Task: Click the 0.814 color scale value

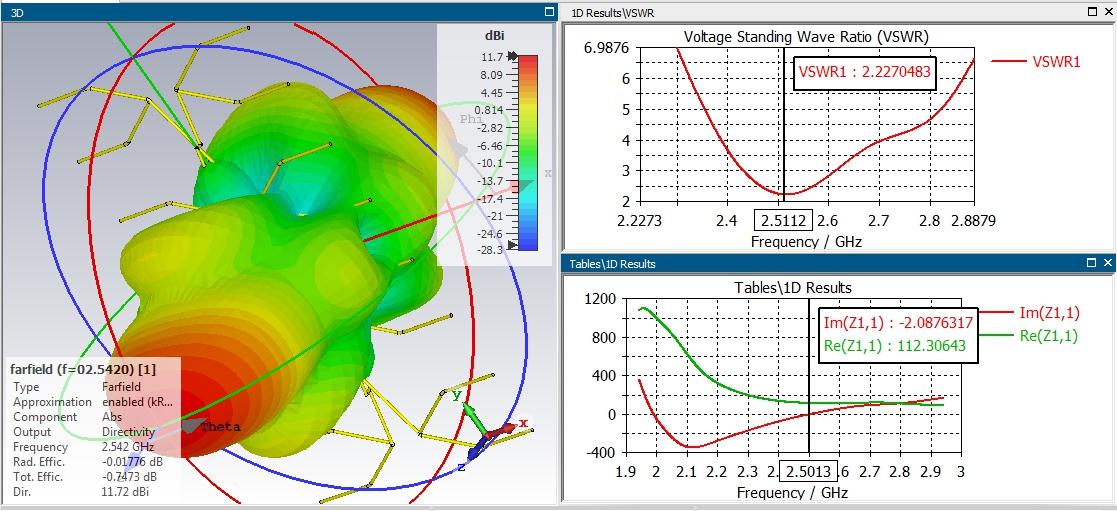Action: (489, 110)
